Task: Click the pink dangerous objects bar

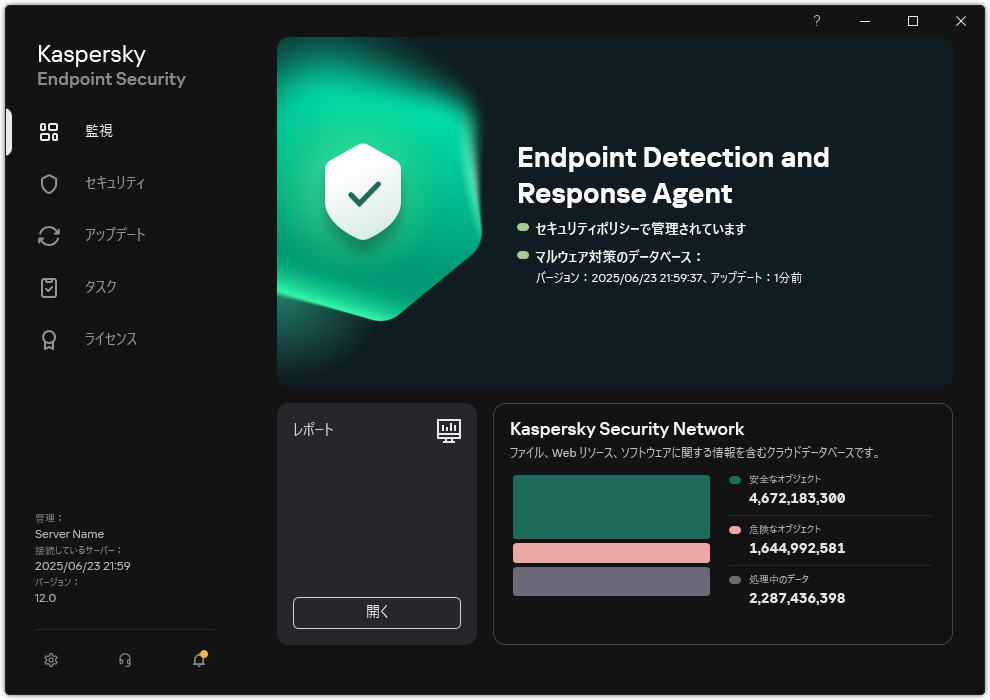Action: coord(611,553)
